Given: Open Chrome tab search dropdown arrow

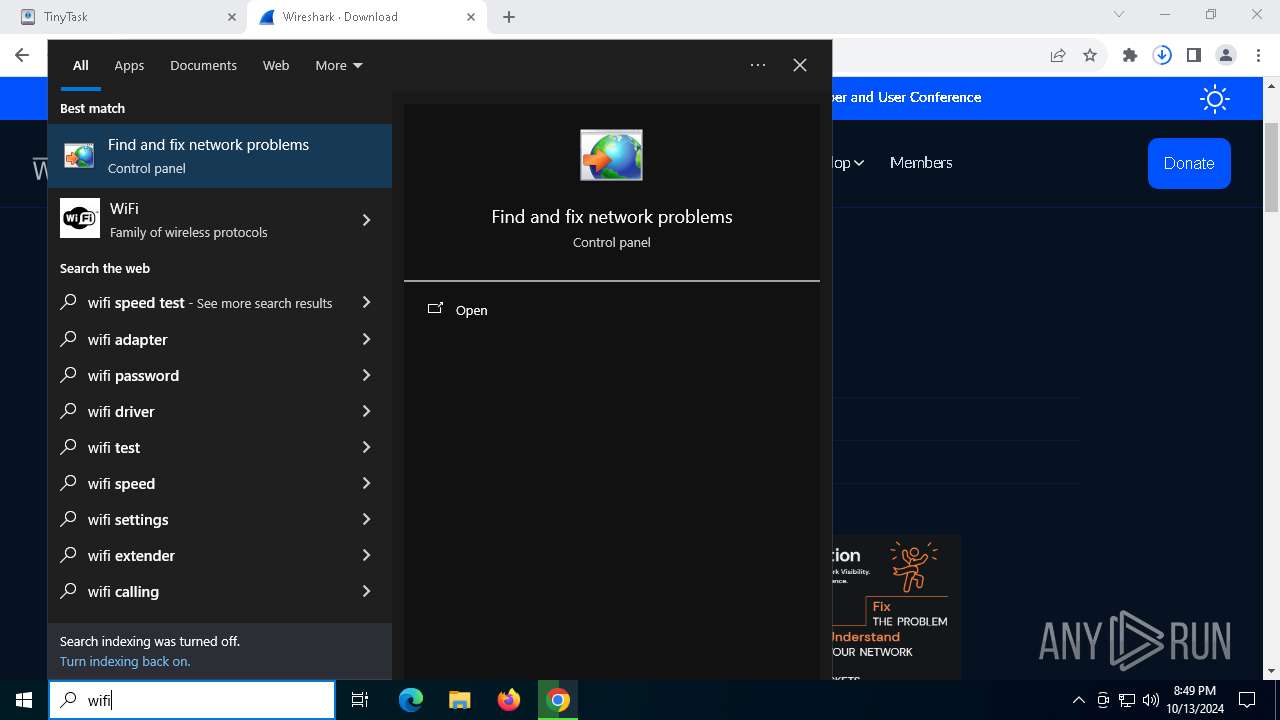Looking at the screenshot, I should click(1119, 15).
